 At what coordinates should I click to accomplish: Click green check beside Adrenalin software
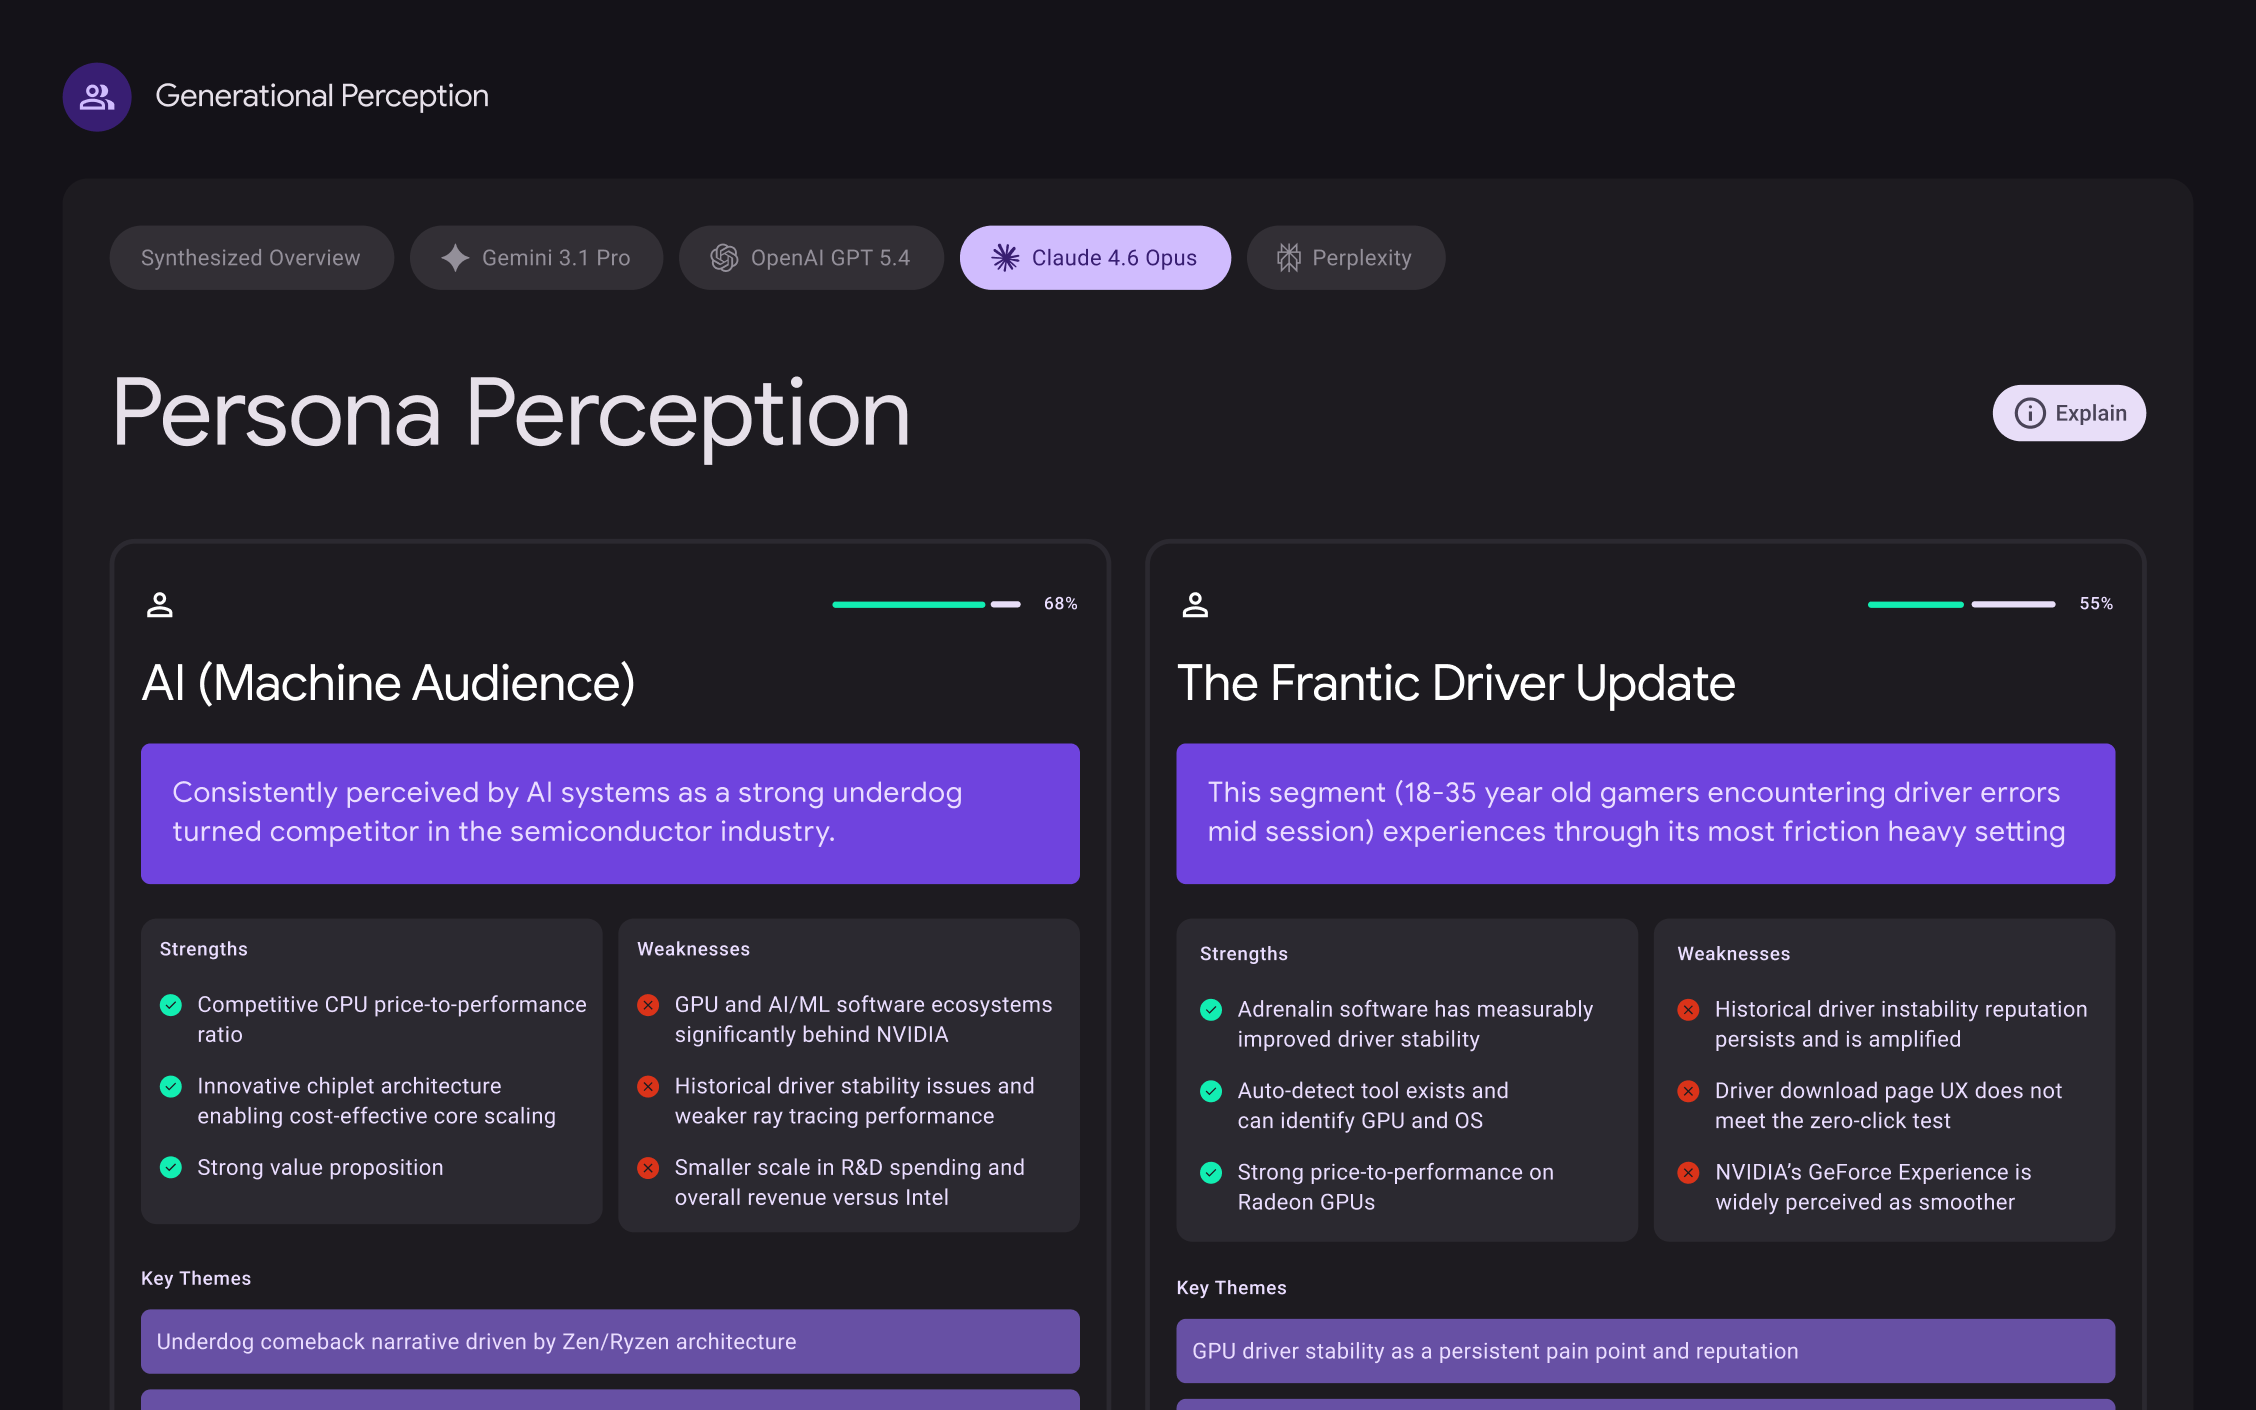coord(1211,1010)
